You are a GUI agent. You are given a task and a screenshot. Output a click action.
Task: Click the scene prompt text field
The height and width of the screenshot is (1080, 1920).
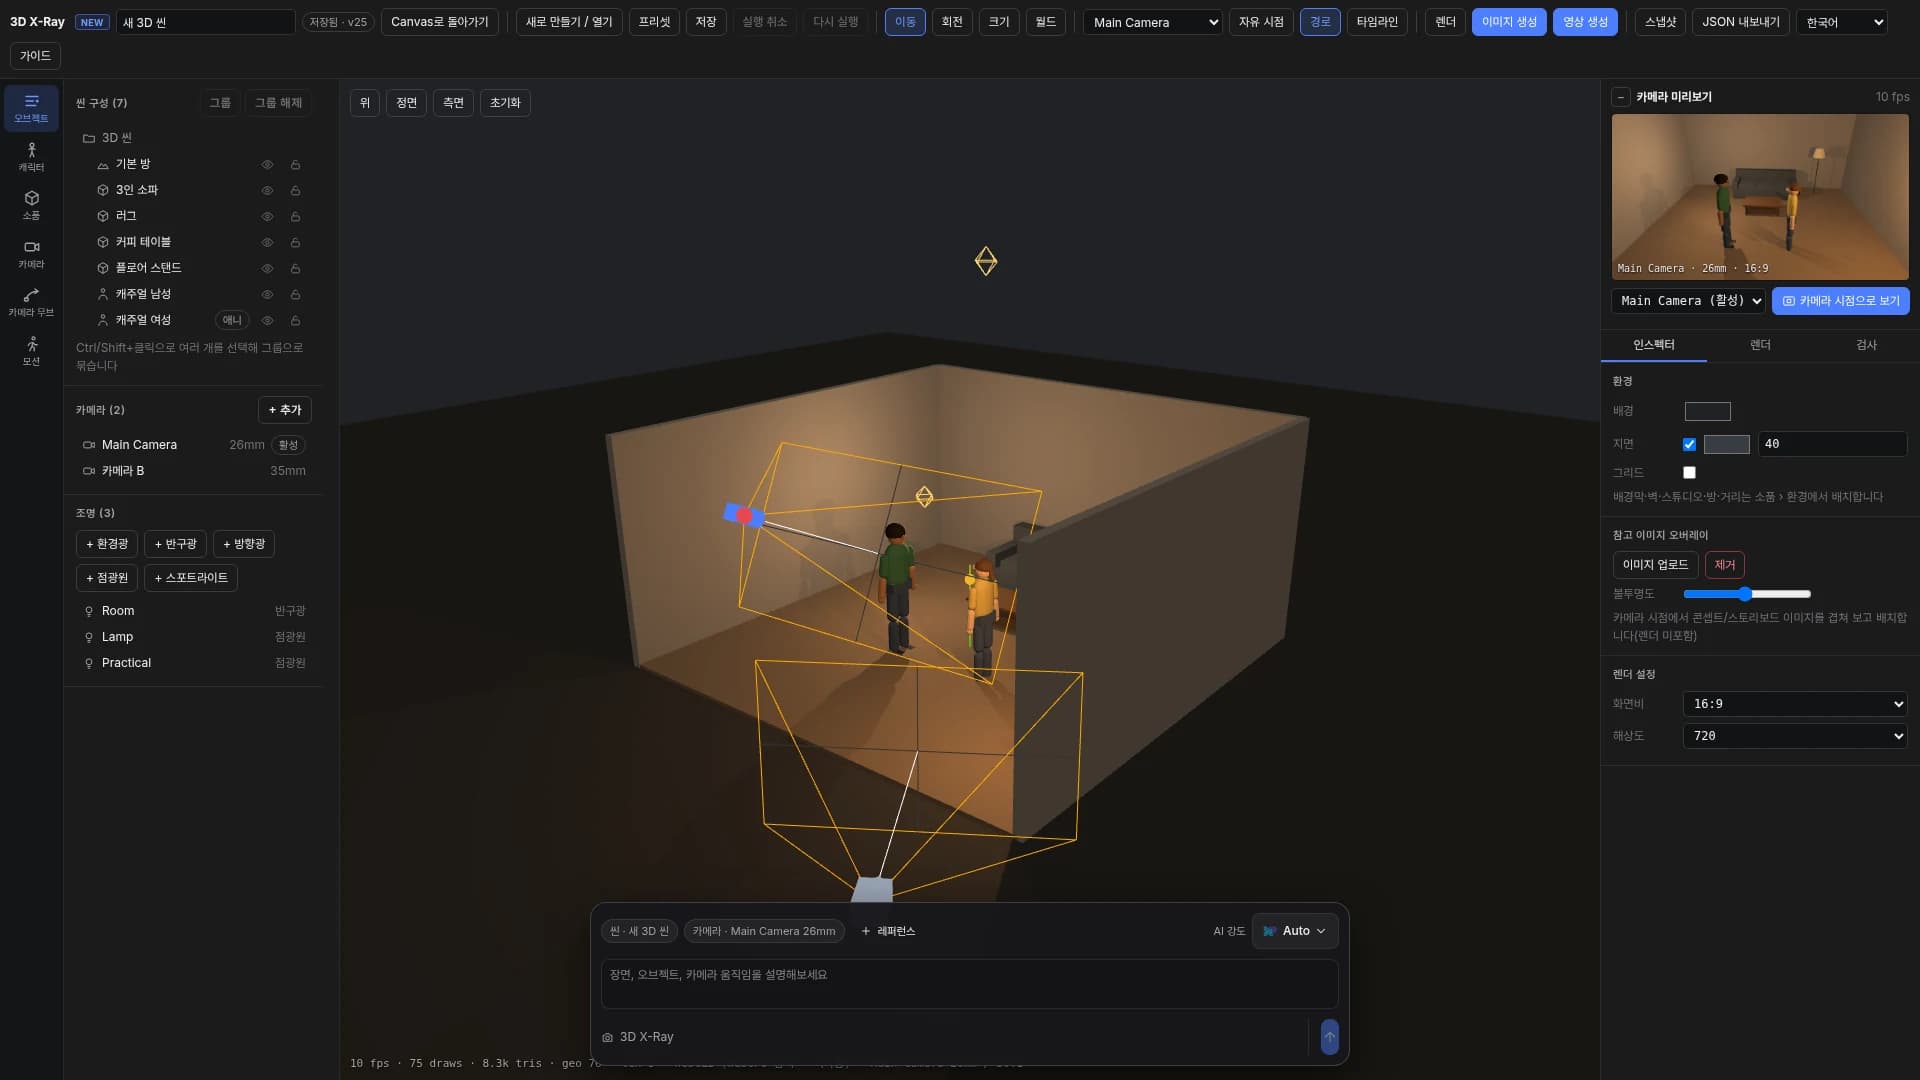click(x=969, y=984)
